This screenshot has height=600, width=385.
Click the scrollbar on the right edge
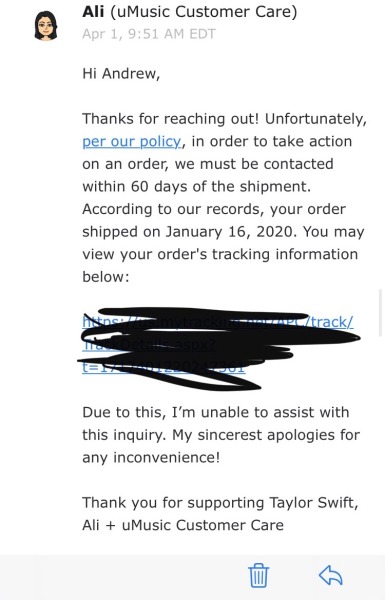380,313
